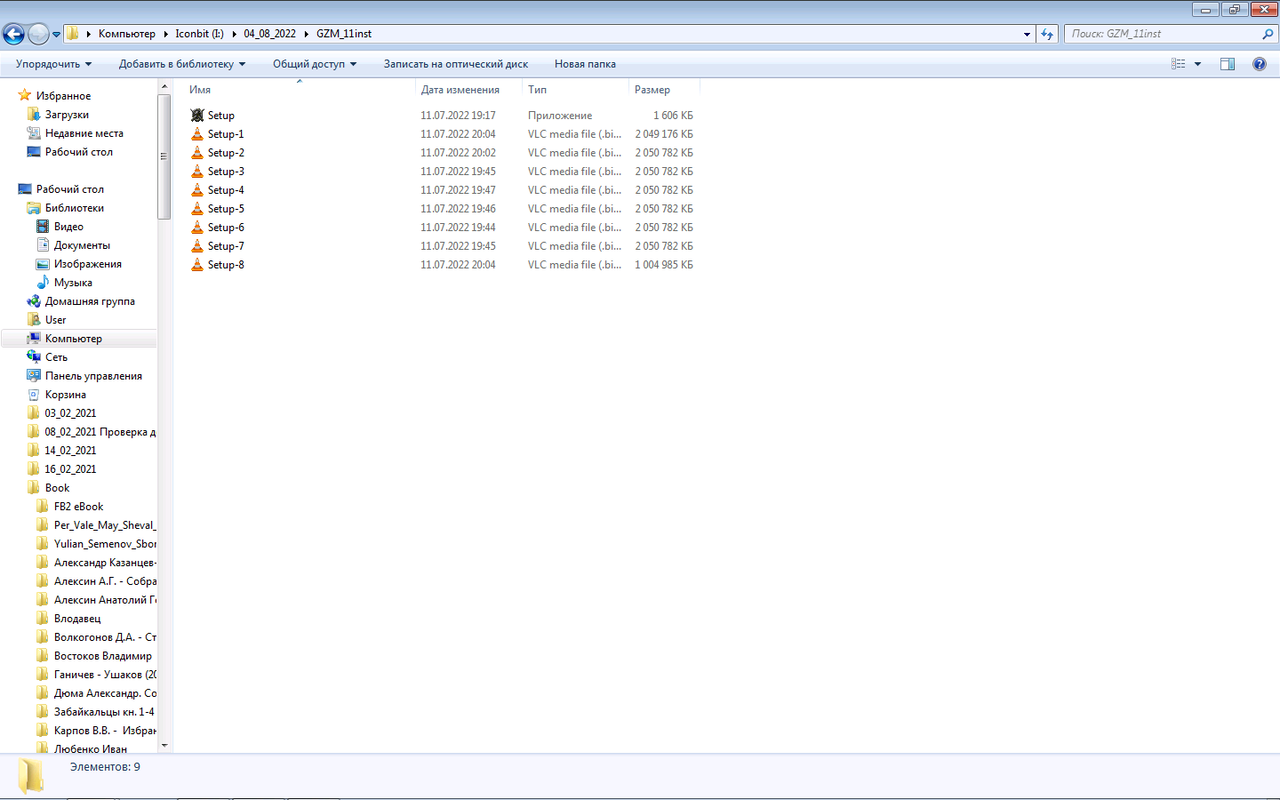
Task: Select the 03_02_2021 folder
Action: pyautogui.click(x=70, y=413)
